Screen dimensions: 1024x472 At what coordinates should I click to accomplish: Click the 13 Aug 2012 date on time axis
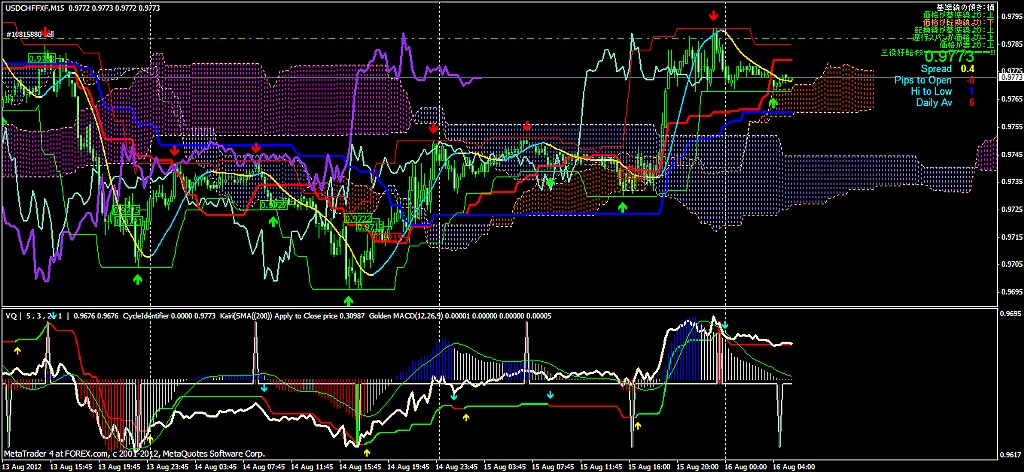pyautogui.click(x=24, y=465)
